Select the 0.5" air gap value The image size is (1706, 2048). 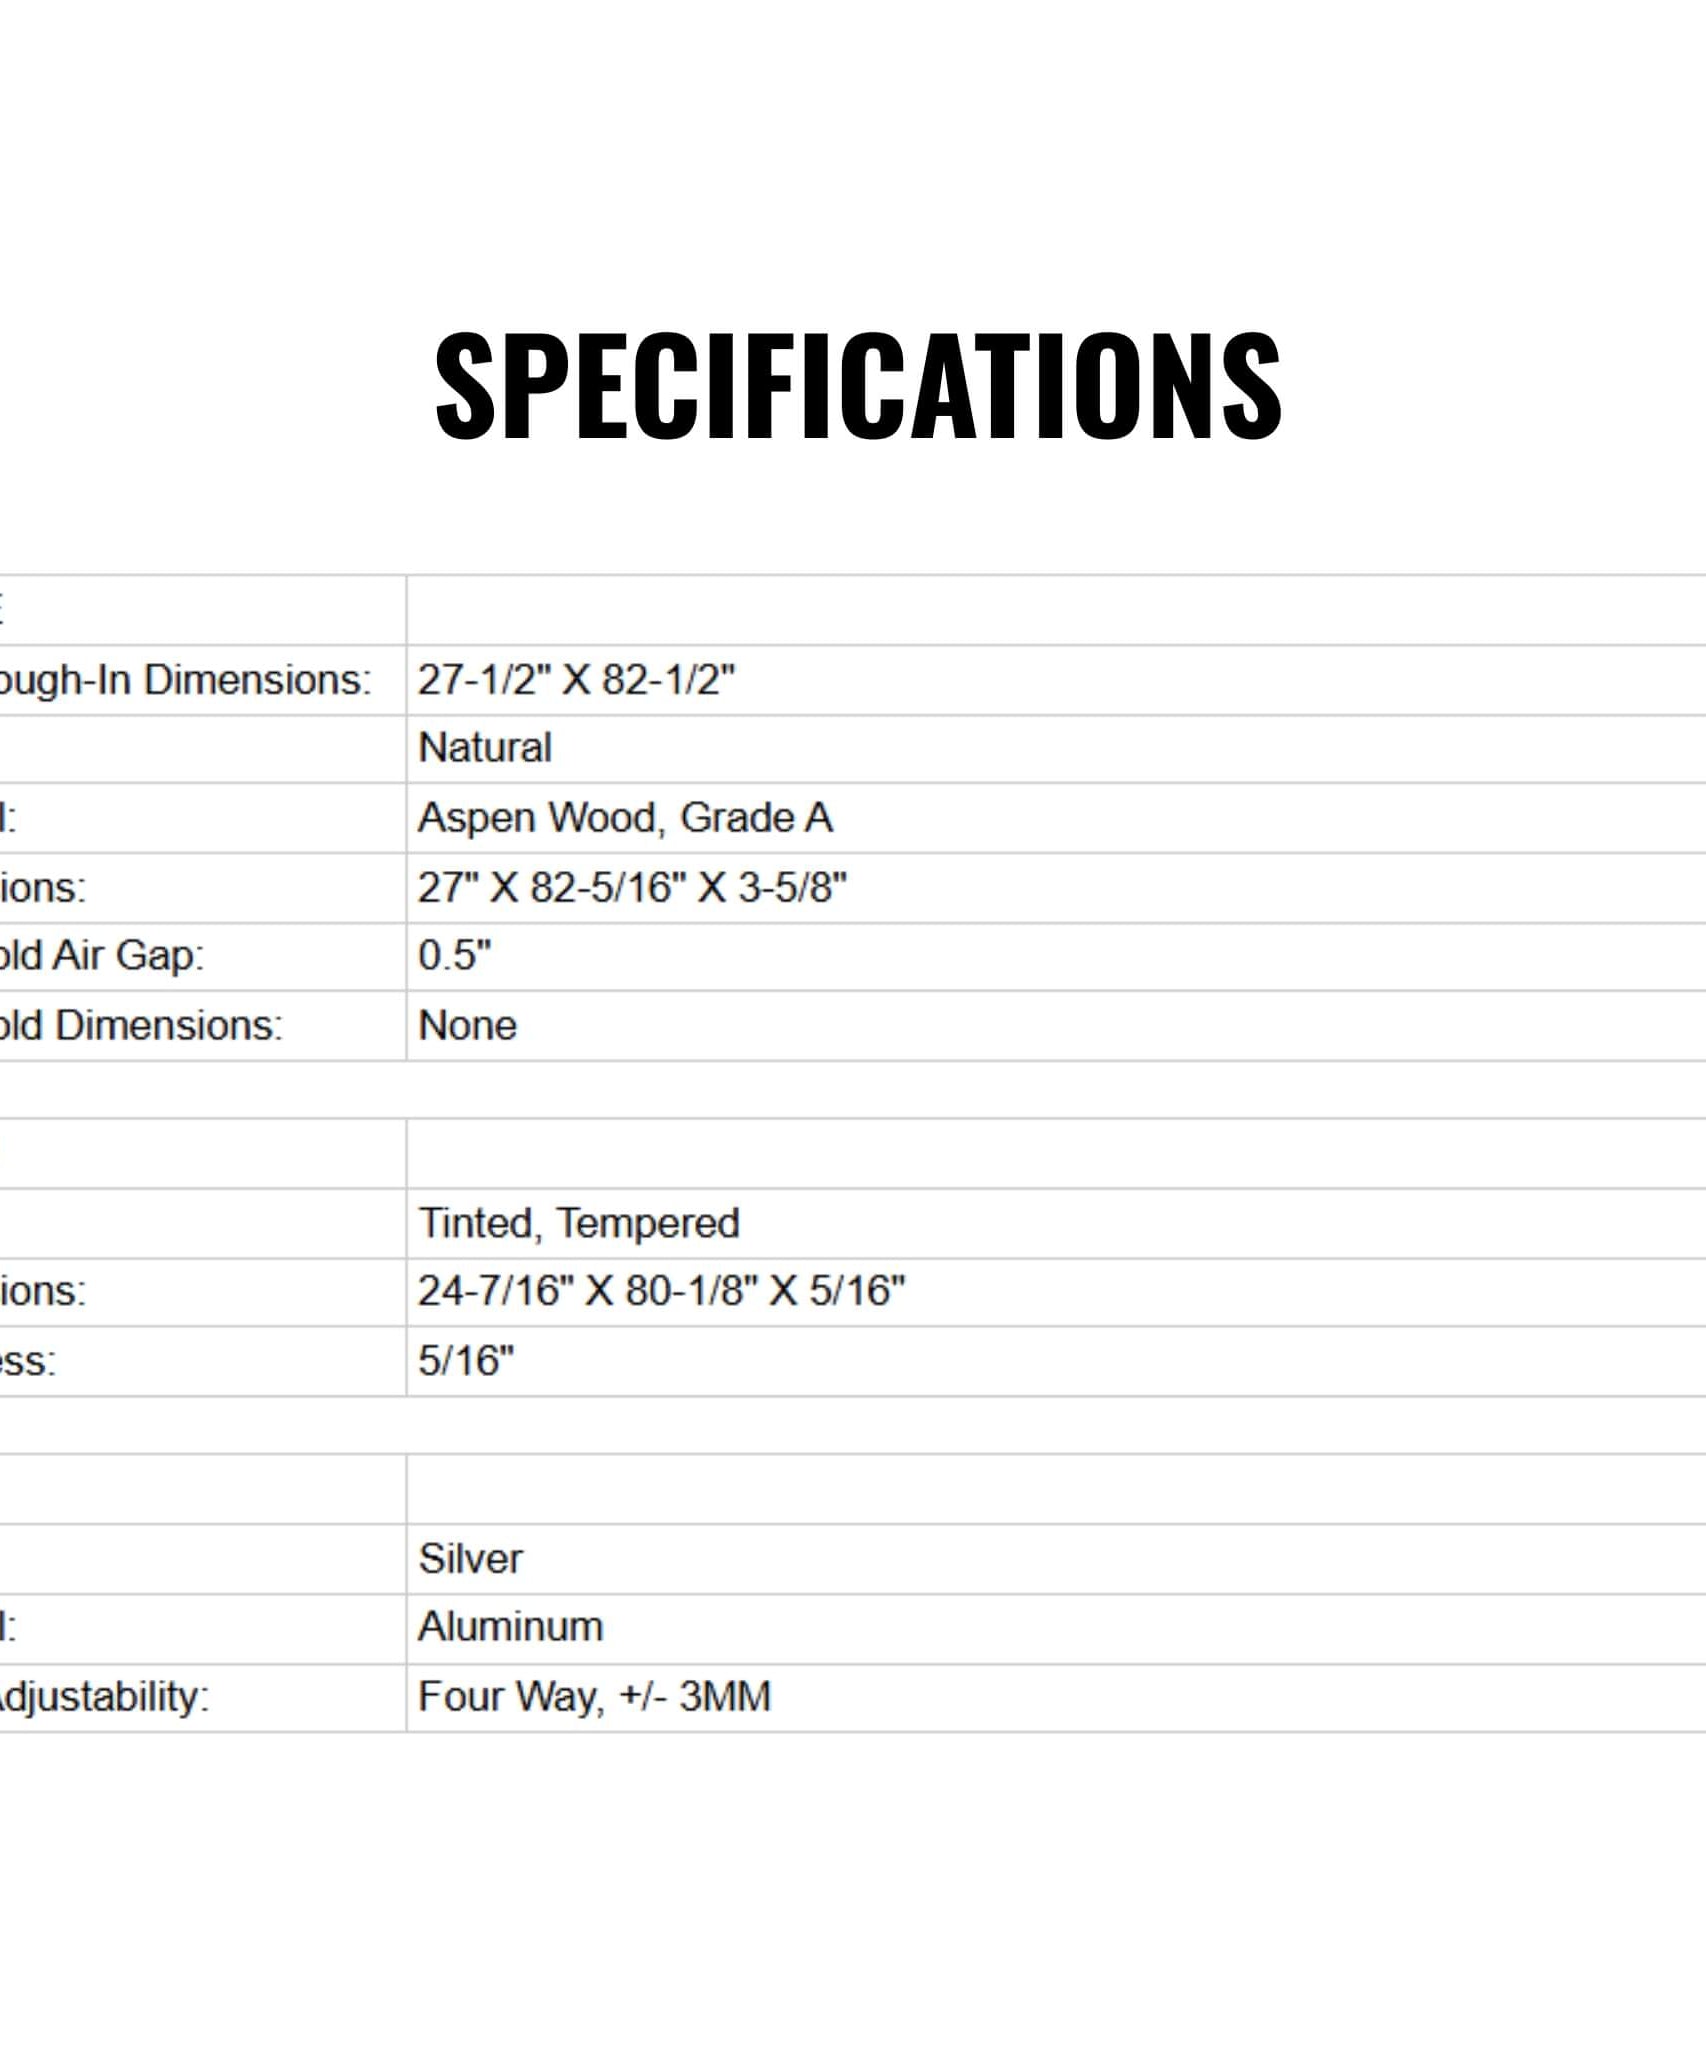pos(454,956)
